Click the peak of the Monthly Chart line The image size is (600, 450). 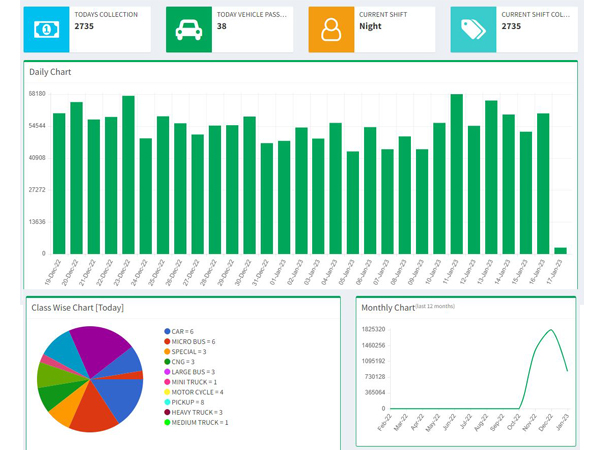(x=550, y=331)
